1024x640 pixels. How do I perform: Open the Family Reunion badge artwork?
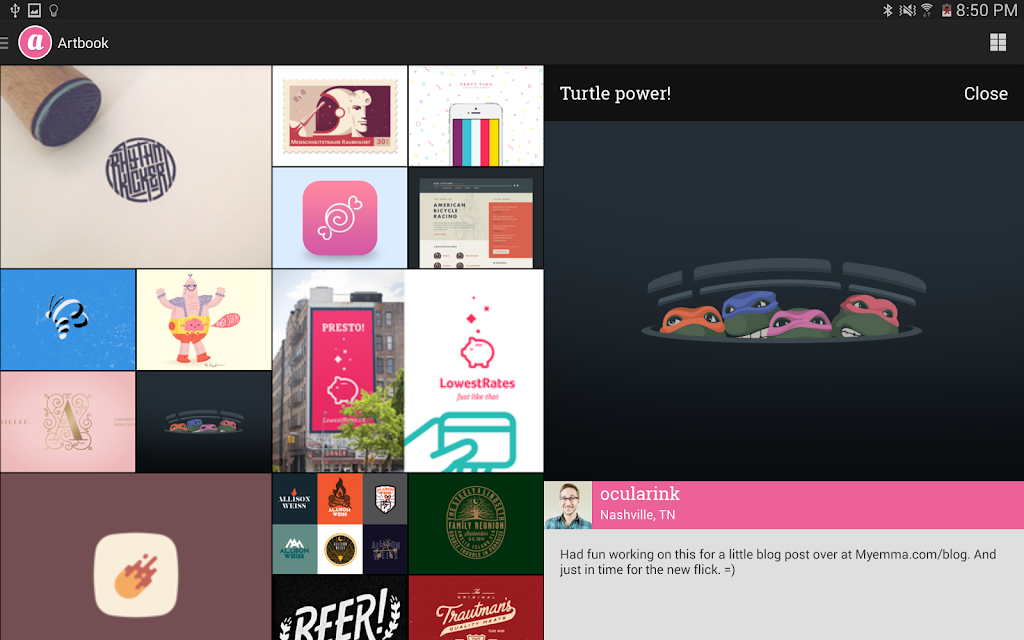pos(476,524)
